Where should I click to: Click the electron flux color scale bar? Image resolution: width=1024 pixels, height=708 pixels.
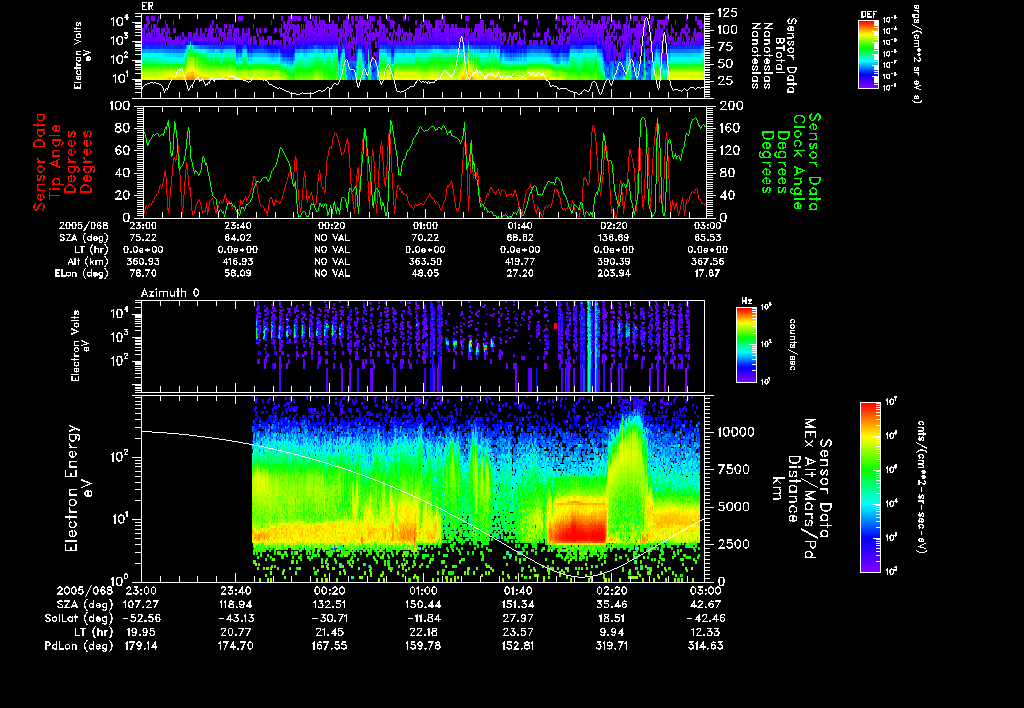click(x=870, y=487)
